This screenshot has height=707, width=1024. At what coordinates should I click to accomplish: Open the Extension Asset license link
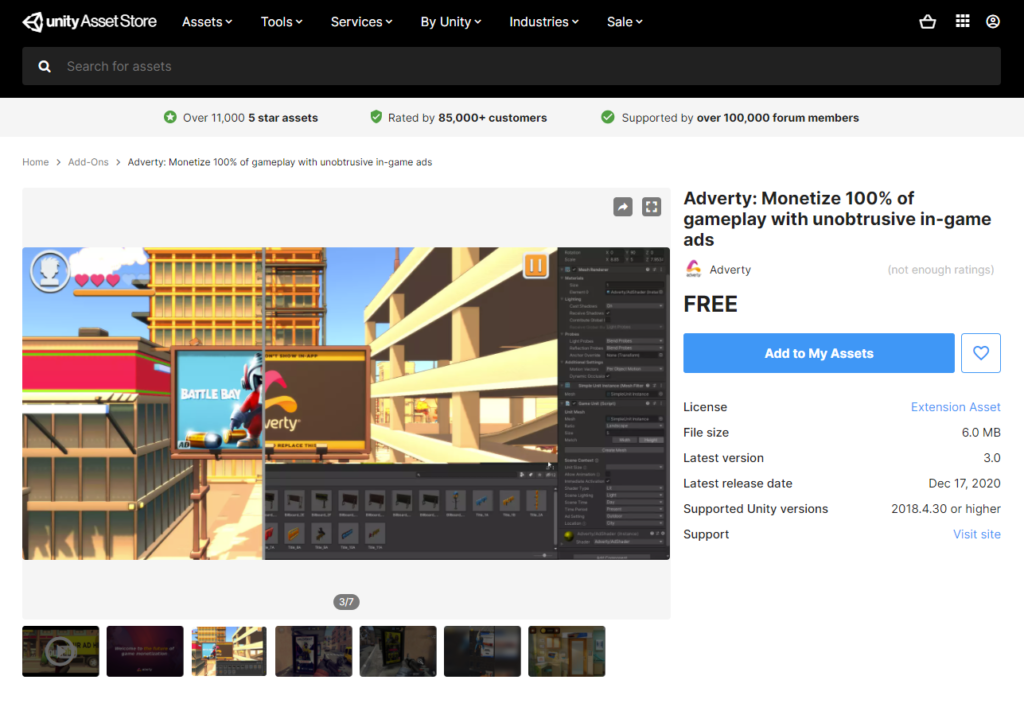[955, 407]
